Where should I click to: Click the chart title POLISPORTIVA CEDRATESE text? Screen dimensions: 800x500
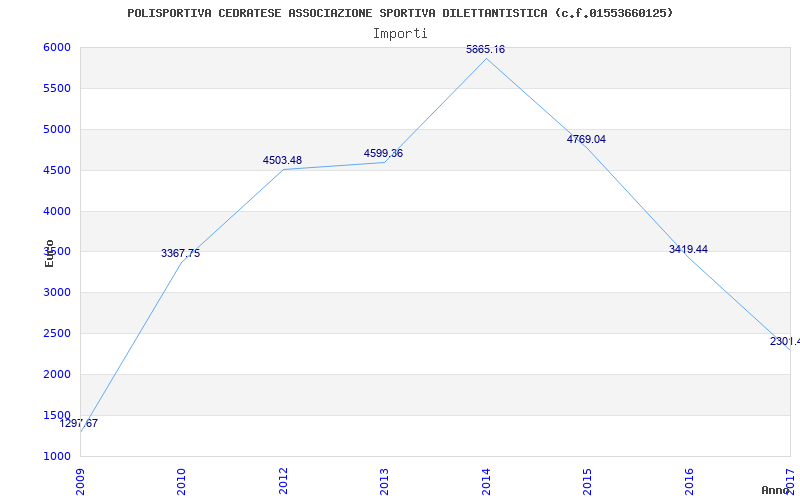(400, 13)
